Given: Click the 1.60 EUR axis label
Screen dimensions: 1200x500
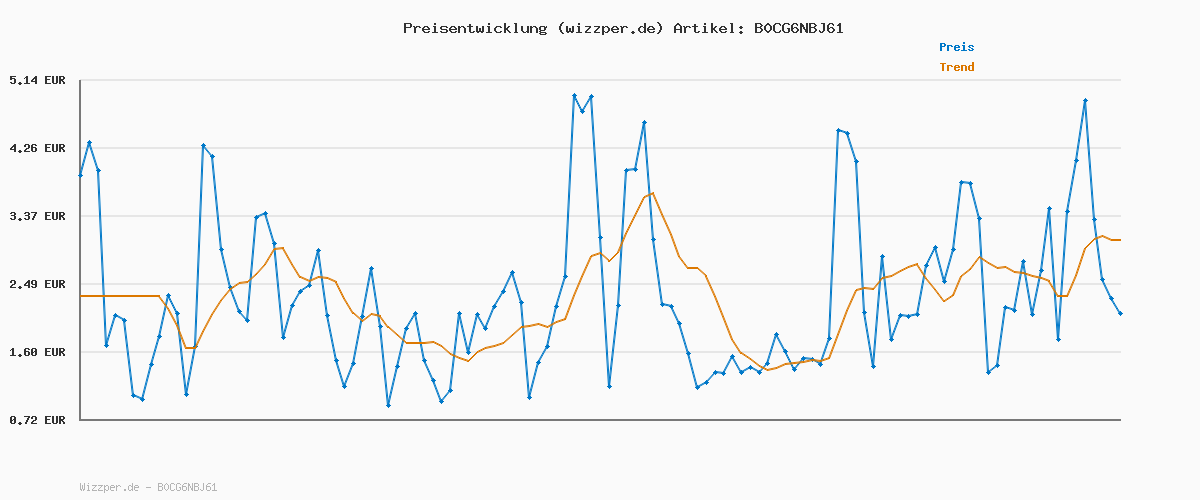Looking at the screenshot, I should pos(37,352).
